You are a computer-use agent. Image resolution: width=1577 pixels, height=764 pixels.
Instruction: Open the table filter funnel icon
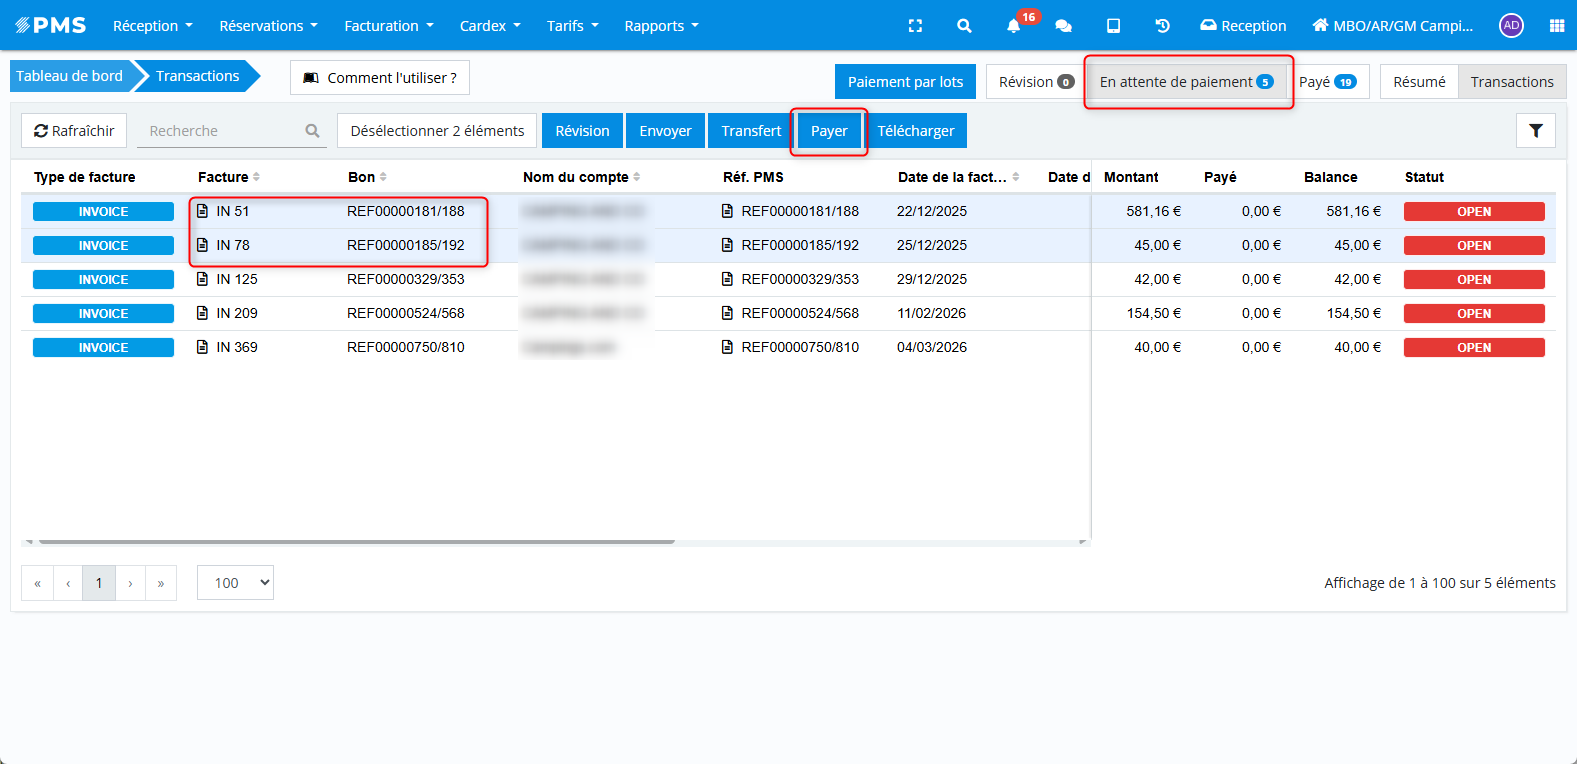pyautogui.click(x=1535, y=131)
